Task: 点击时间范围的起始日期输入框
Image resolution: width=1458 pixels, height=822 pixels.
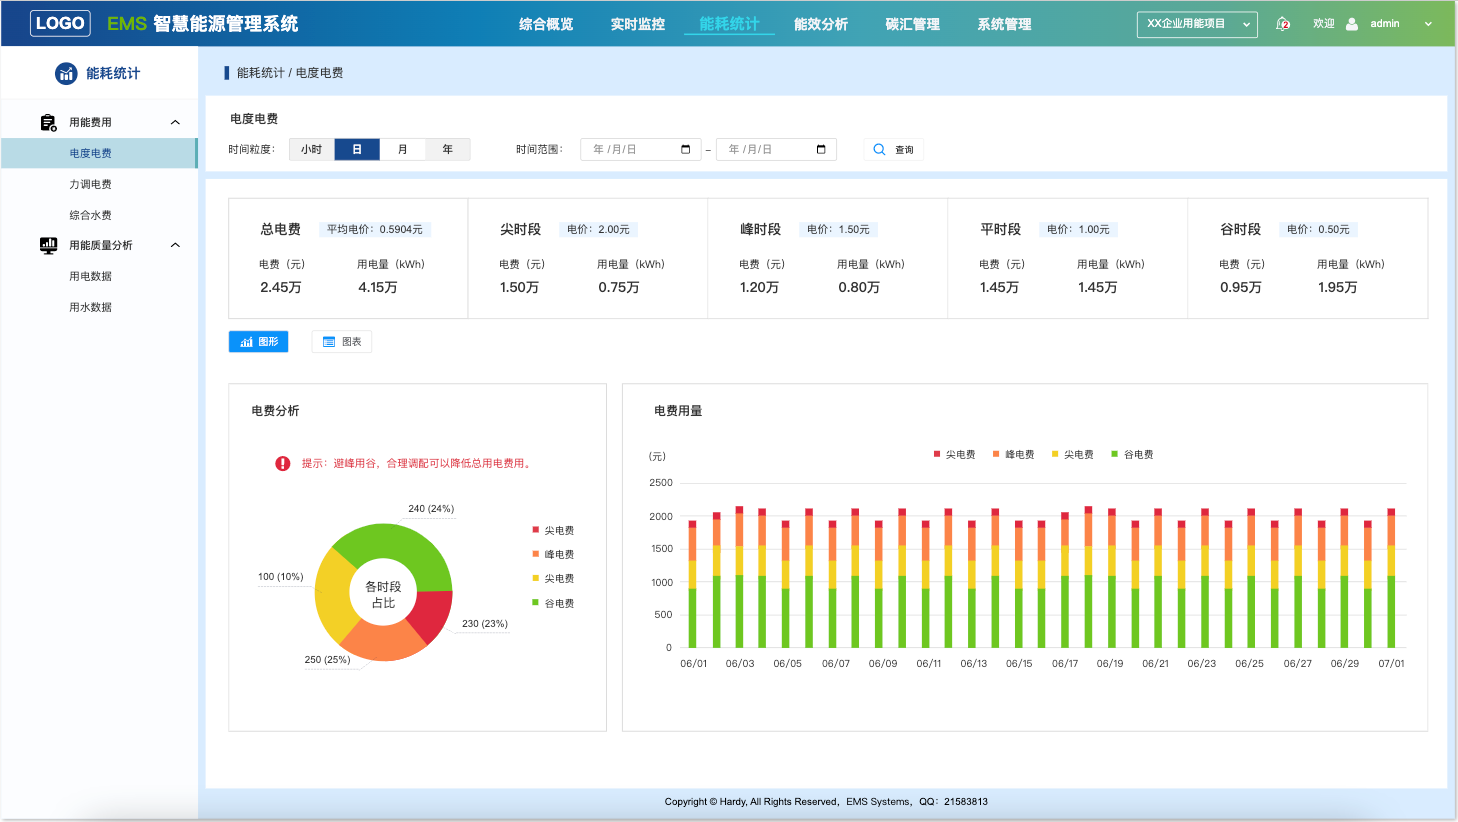Action: (640, 149)
